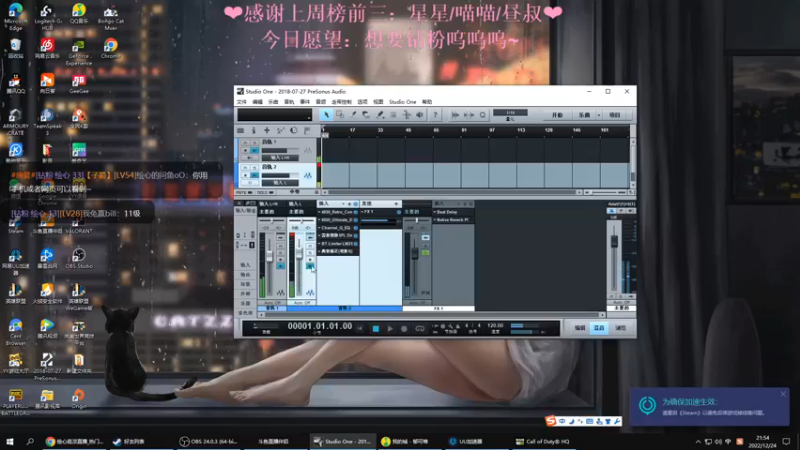Viewport: 800px width, 450px height.
Task: Toggle the metronome icon in transport
Action: [458, 326]
